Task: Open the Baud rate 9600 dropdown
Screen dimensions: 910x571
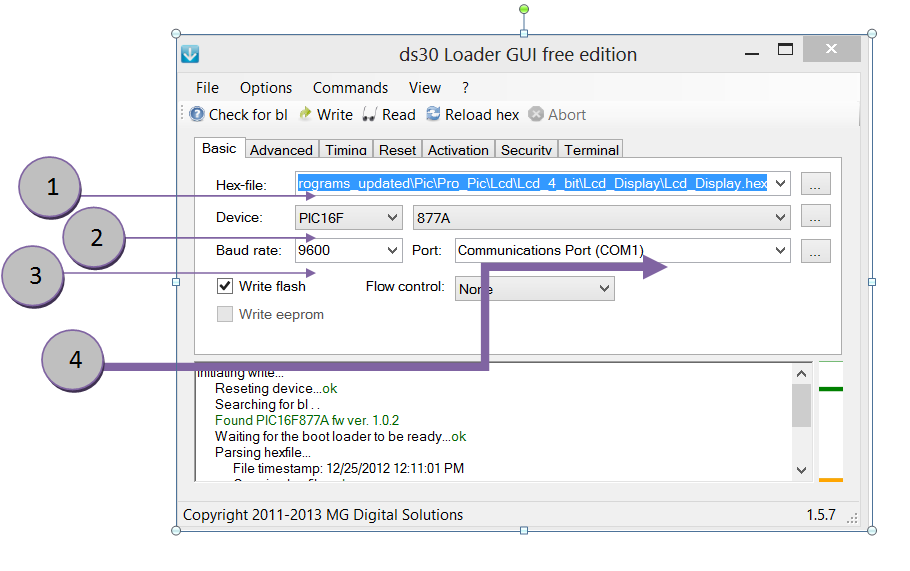Action: point(392,250)
